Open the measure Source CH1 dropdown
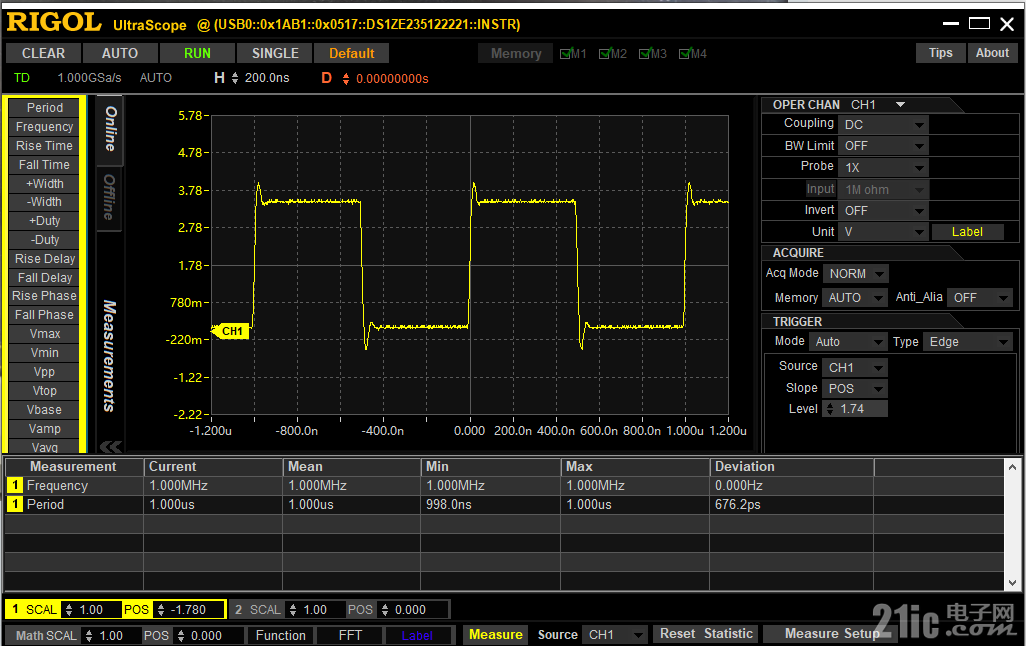 pyautogui.click(x=614, y=635)
